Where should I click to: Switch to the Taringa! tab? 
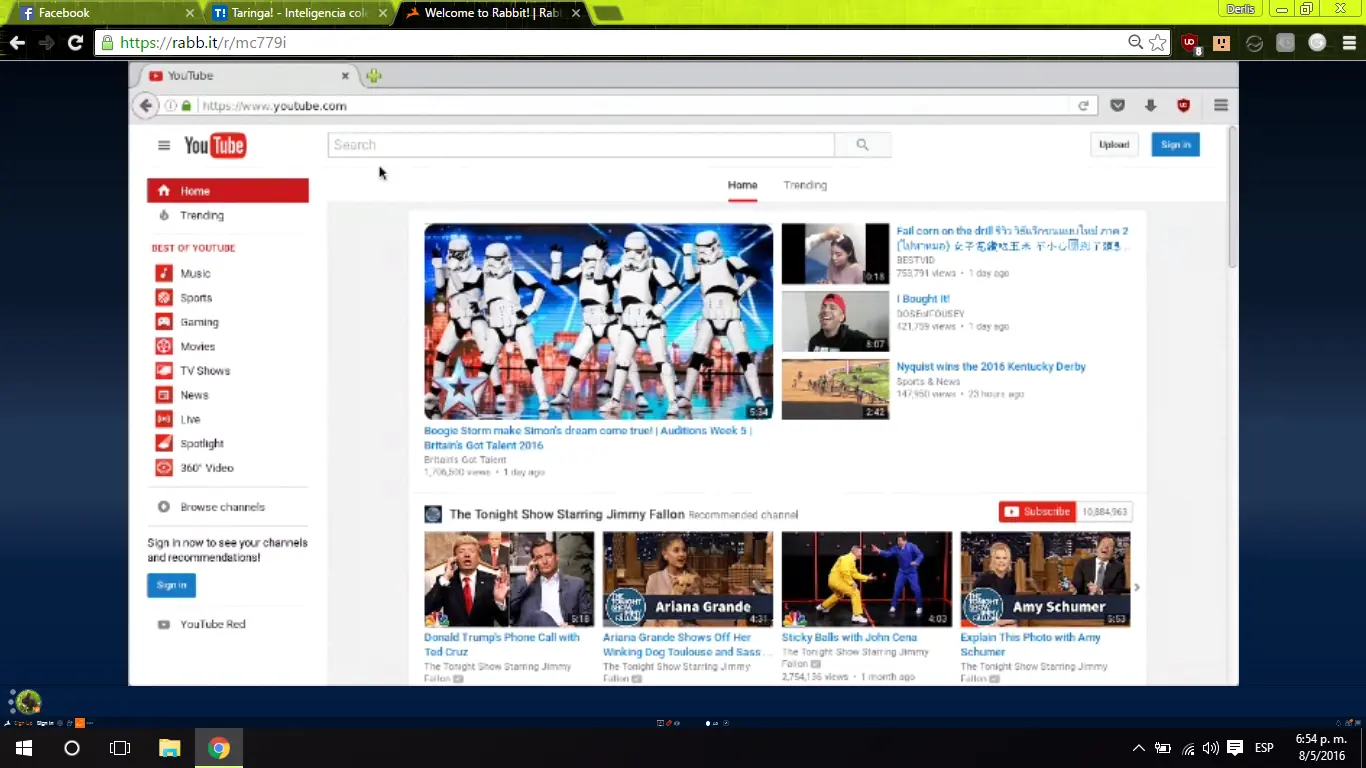point(300,13)
